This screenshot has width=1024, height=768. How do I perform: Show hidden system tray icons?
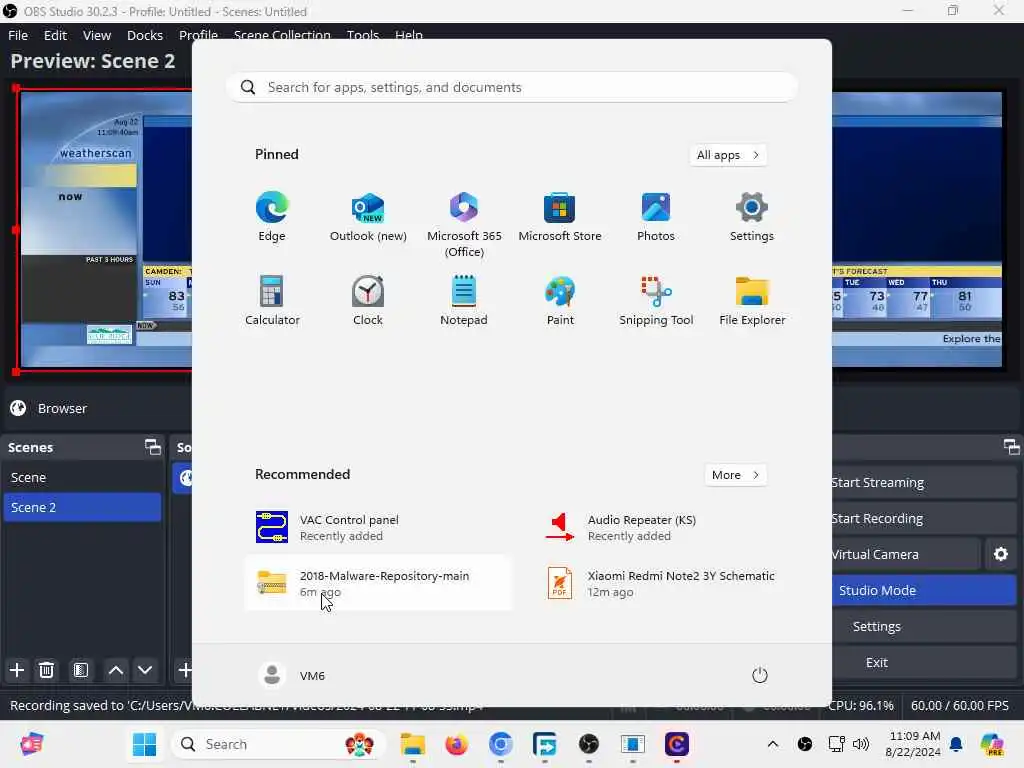point(773,744)
